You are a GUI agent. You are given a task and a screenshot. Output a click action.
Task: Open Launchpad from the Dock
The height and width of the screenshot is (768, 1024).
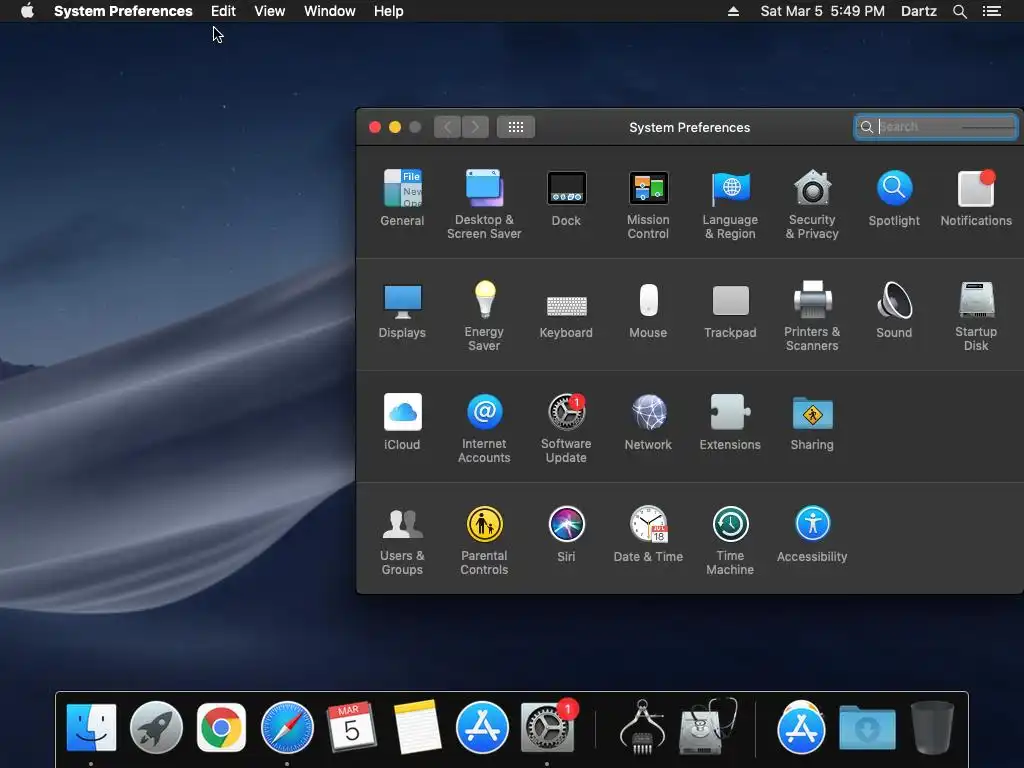156,728
